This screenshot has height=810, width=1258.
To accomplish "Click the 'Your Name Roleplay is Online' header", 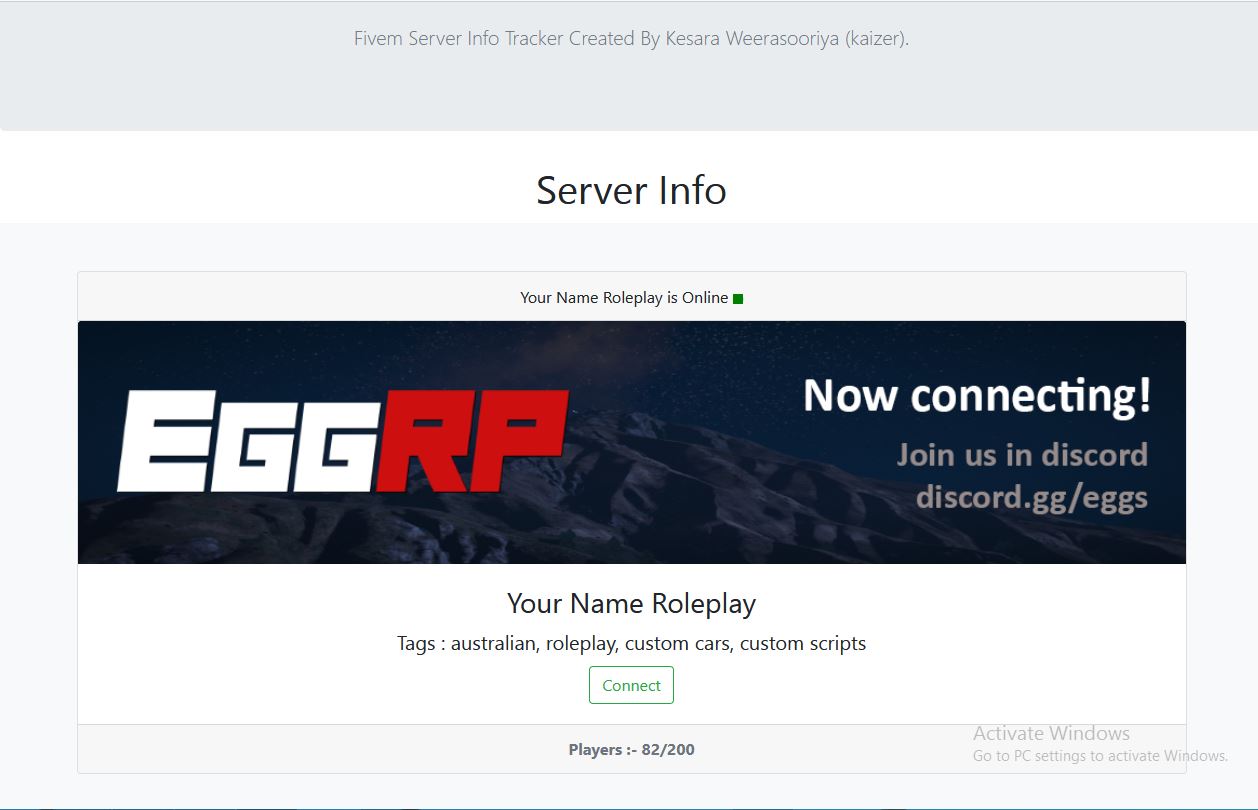I will point(624,297).
